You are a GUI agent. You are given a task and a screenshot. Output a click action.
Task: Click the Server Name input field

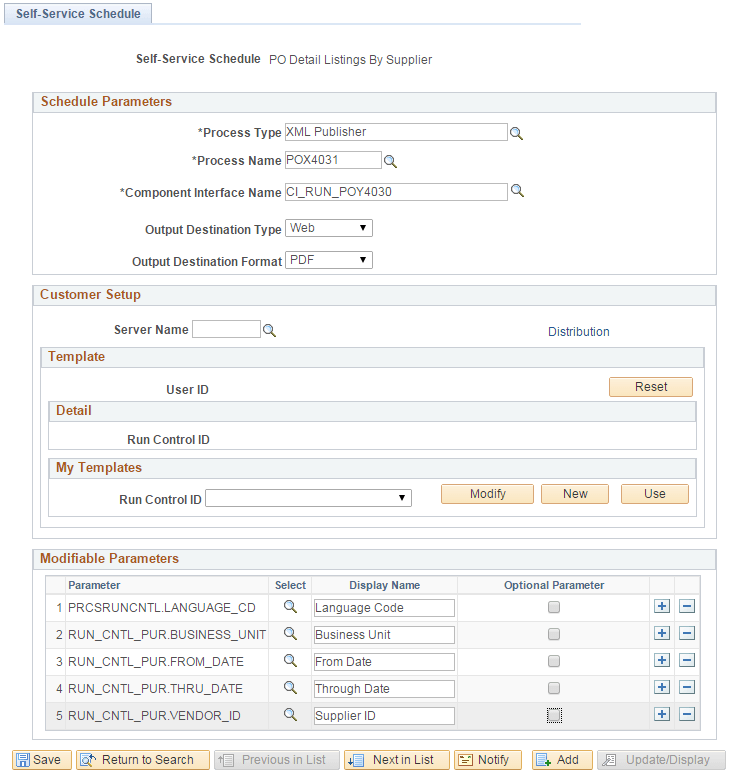226,329
